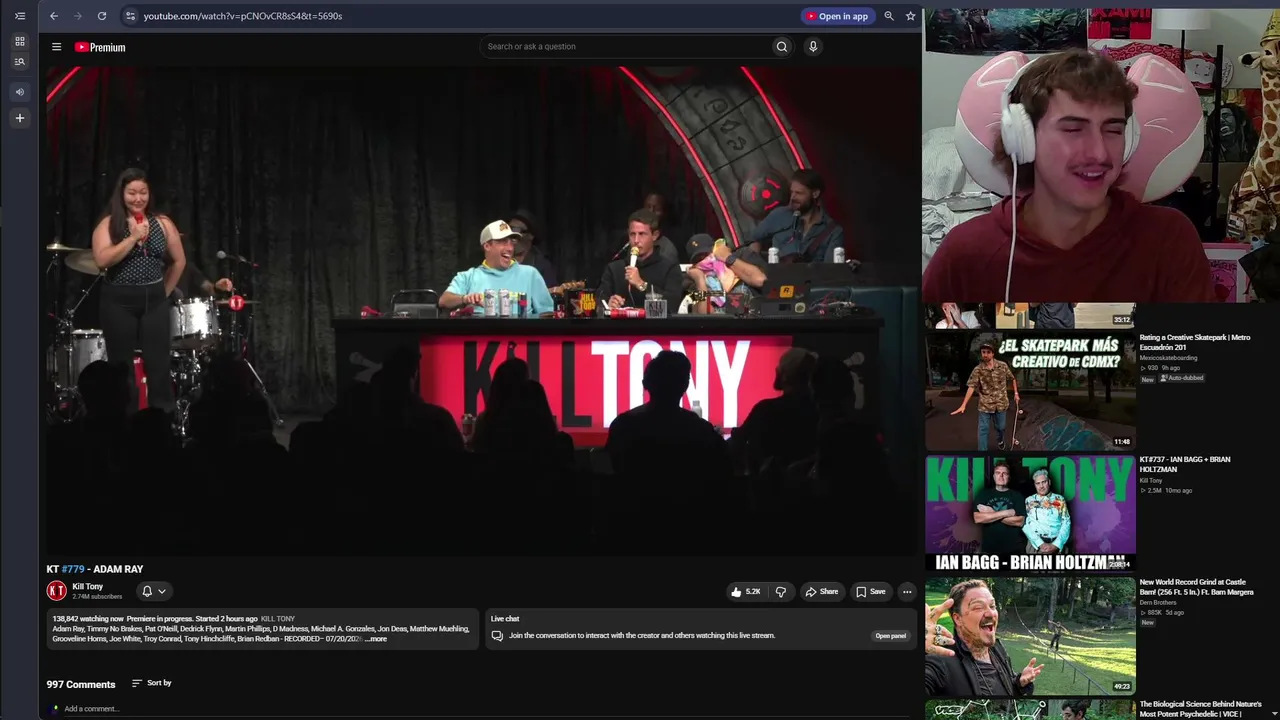Click the Add a comment field
1280x720 pixels.
click(x=92, y=709)
